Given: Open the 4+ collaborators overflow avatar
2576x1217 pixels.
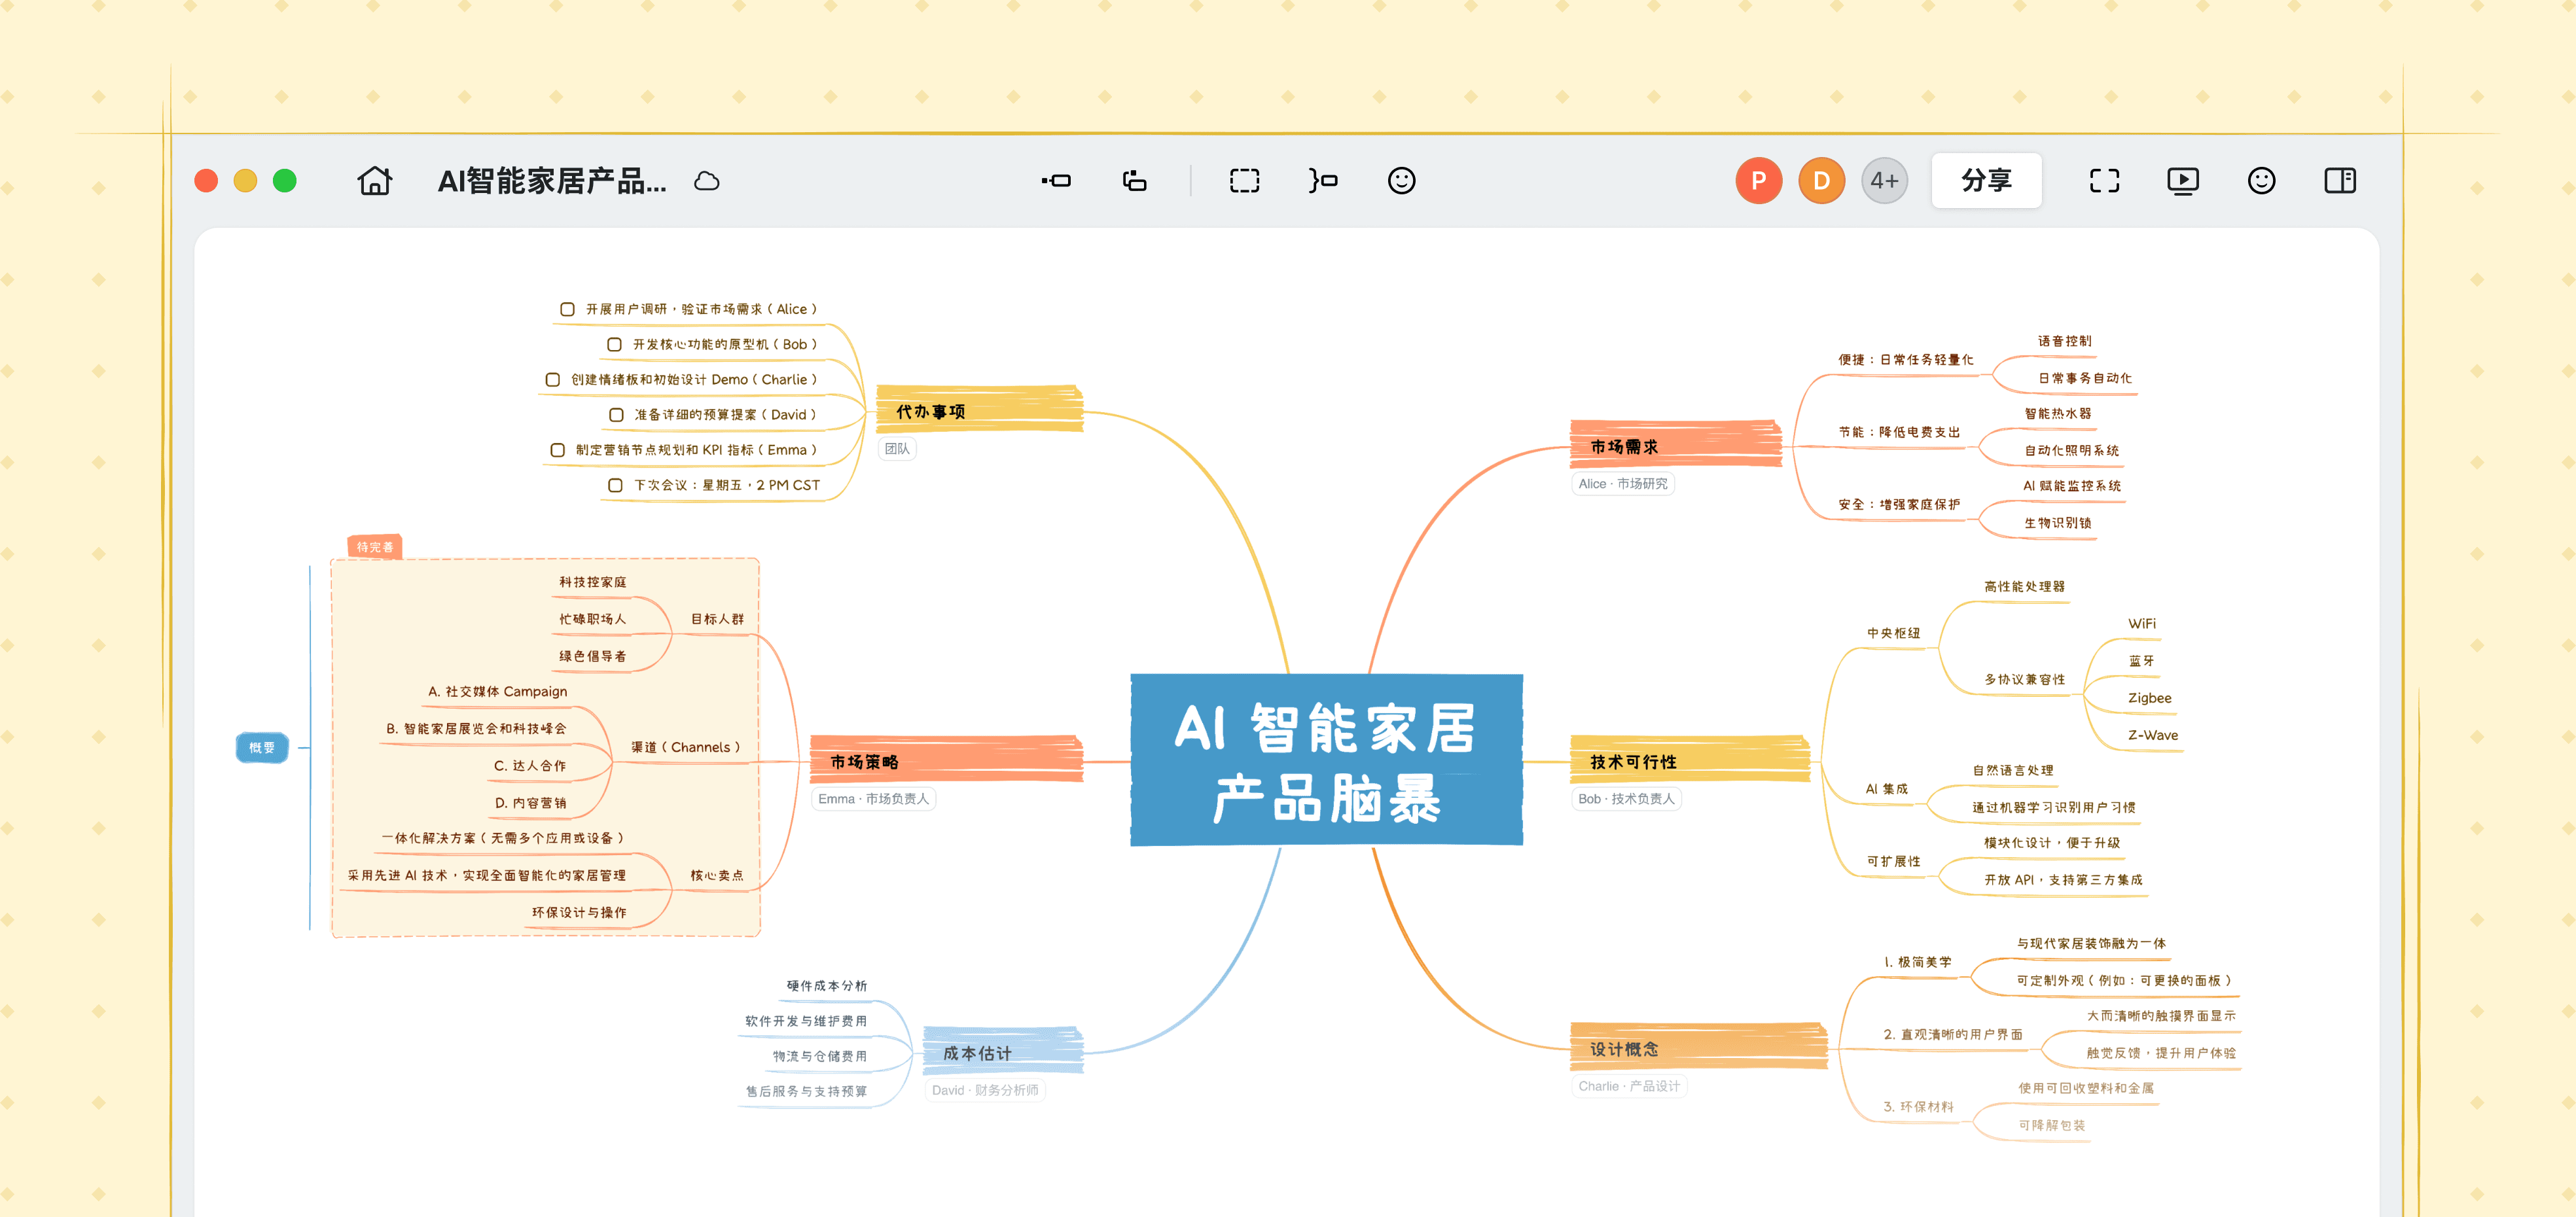Looking at the screenshot, I should tap(1884, 181).
